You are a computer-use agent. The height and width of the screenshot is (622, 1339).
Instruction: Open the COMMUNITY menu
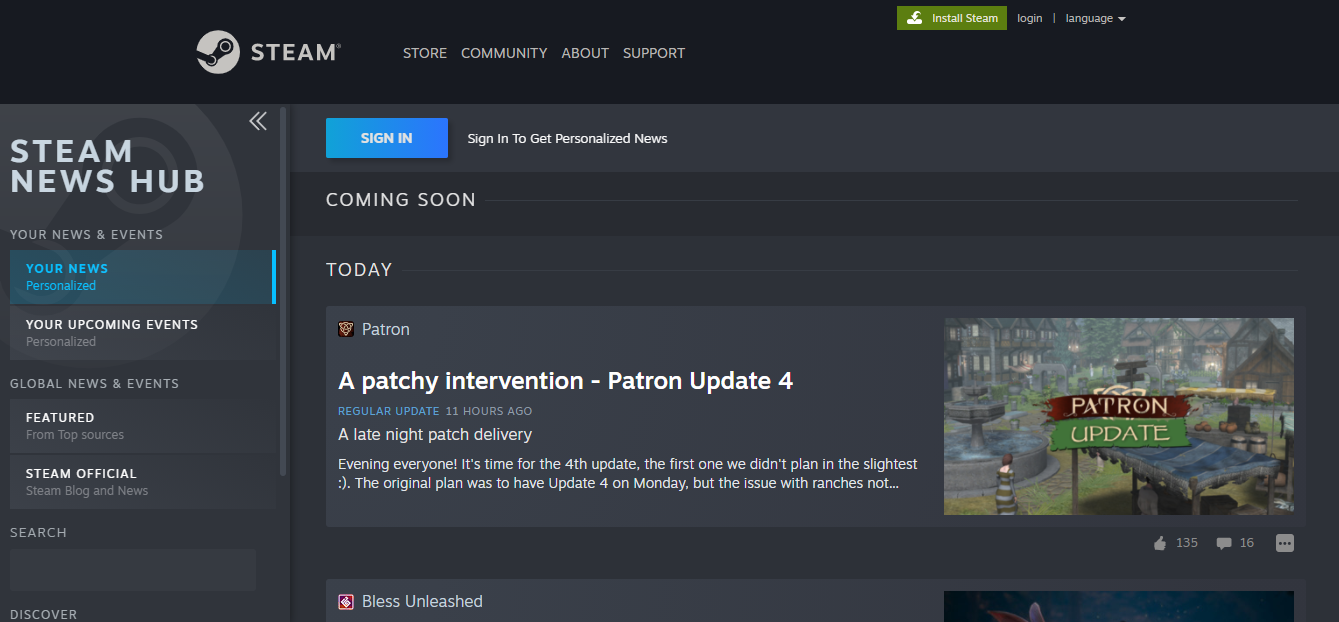coord(504,53)
